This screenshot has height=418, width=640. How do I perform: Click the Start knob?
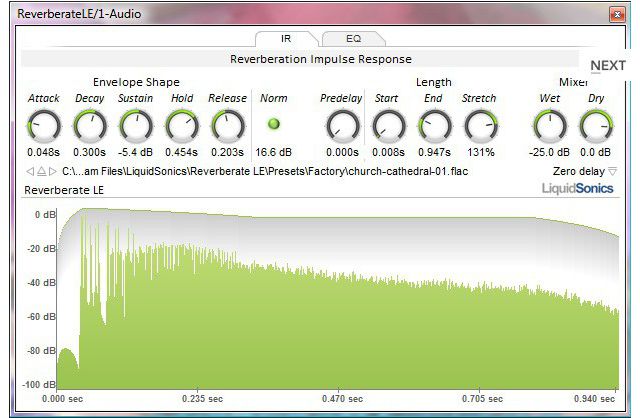click(x=389, y=126)
